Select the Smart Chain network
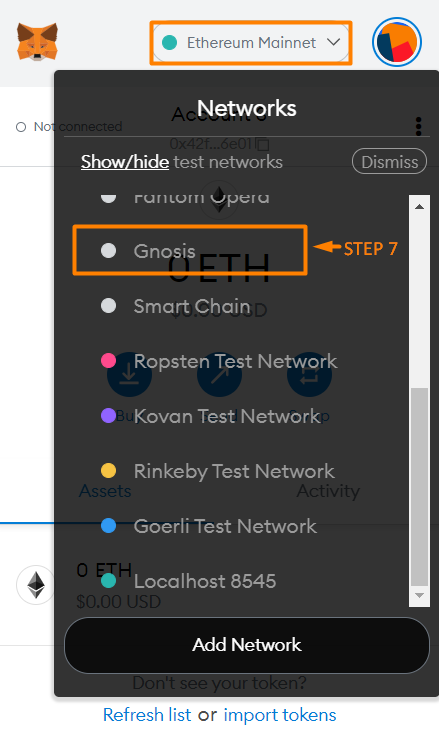The height and width of the screenshot is (744, 439). pos(192,306)
